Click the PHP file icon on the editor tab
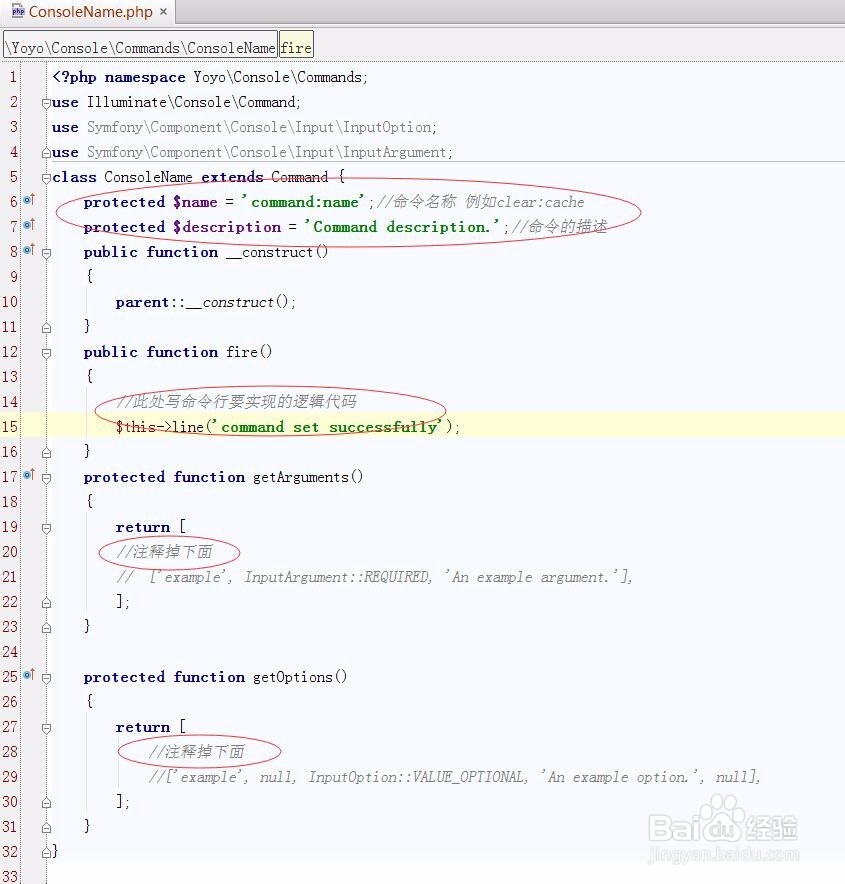The width and height of the screenshot is (845, 884). [16, 13]
